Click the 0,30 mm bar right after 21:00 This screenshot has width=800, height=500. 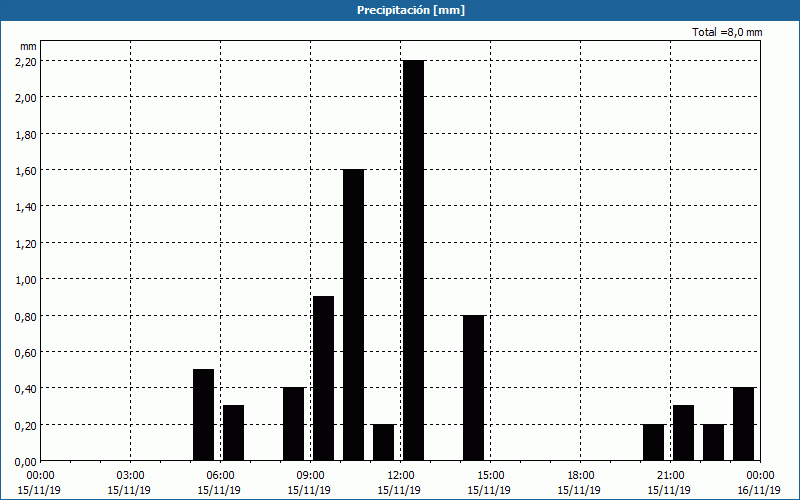[684, 433]
